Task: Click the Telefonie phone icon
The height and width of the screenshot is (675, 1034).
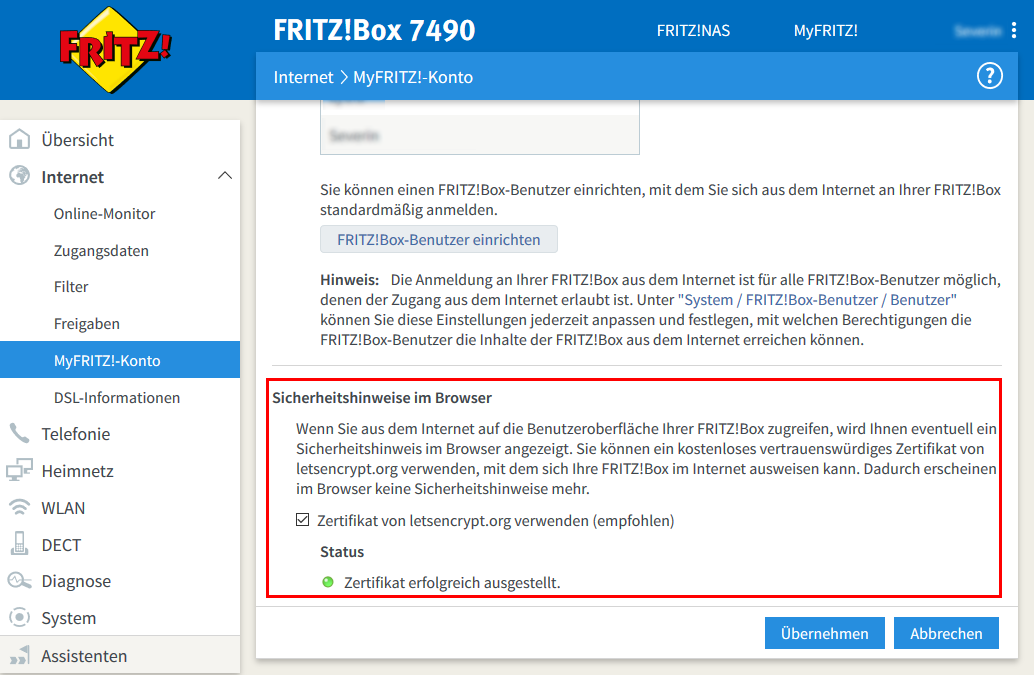Action: [19, 433]
